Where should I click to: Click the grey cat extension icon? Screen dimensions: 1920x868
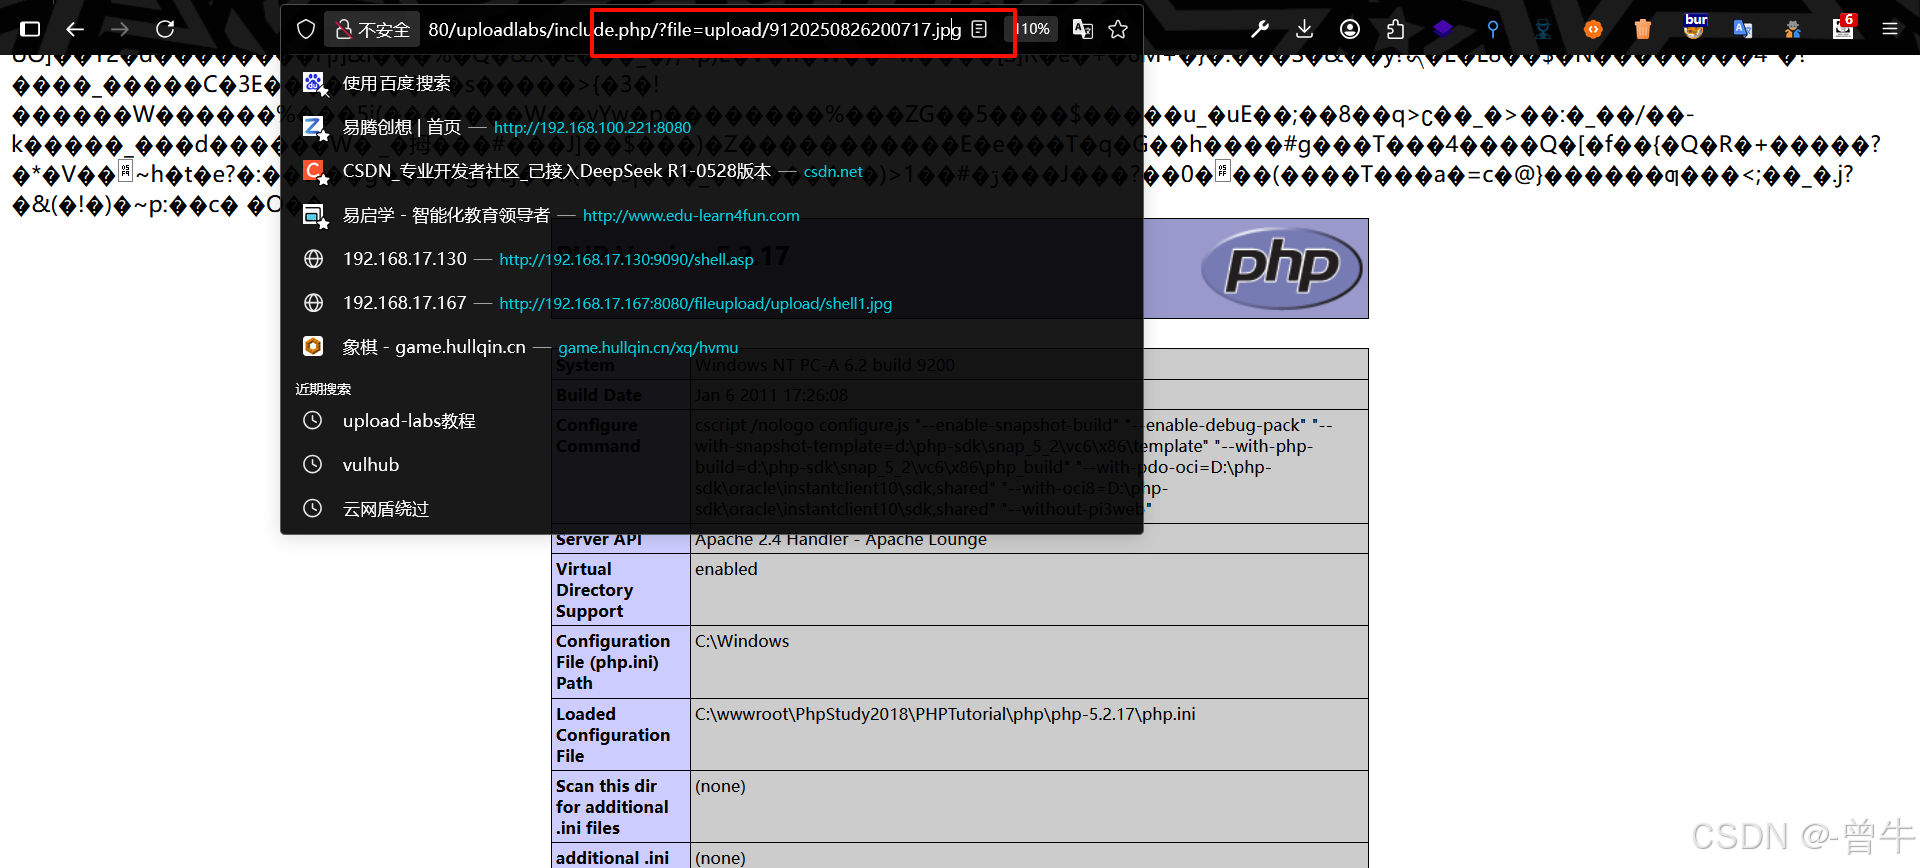tap(1793, 29)
